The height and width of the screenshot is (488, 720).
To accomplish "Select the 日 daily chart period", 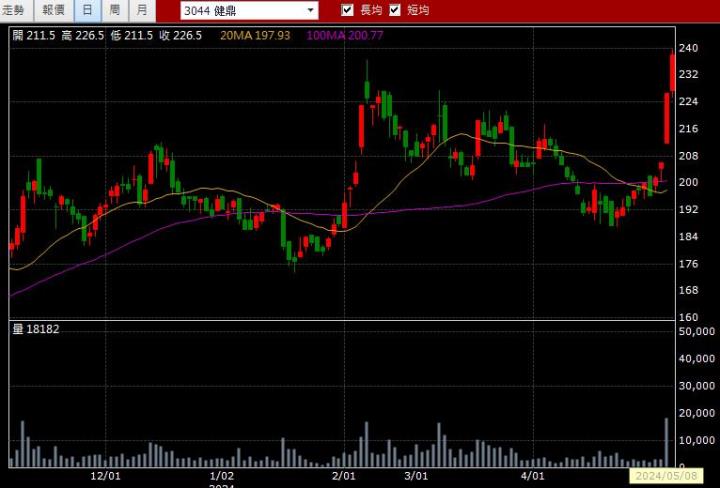I will point(88,10).
